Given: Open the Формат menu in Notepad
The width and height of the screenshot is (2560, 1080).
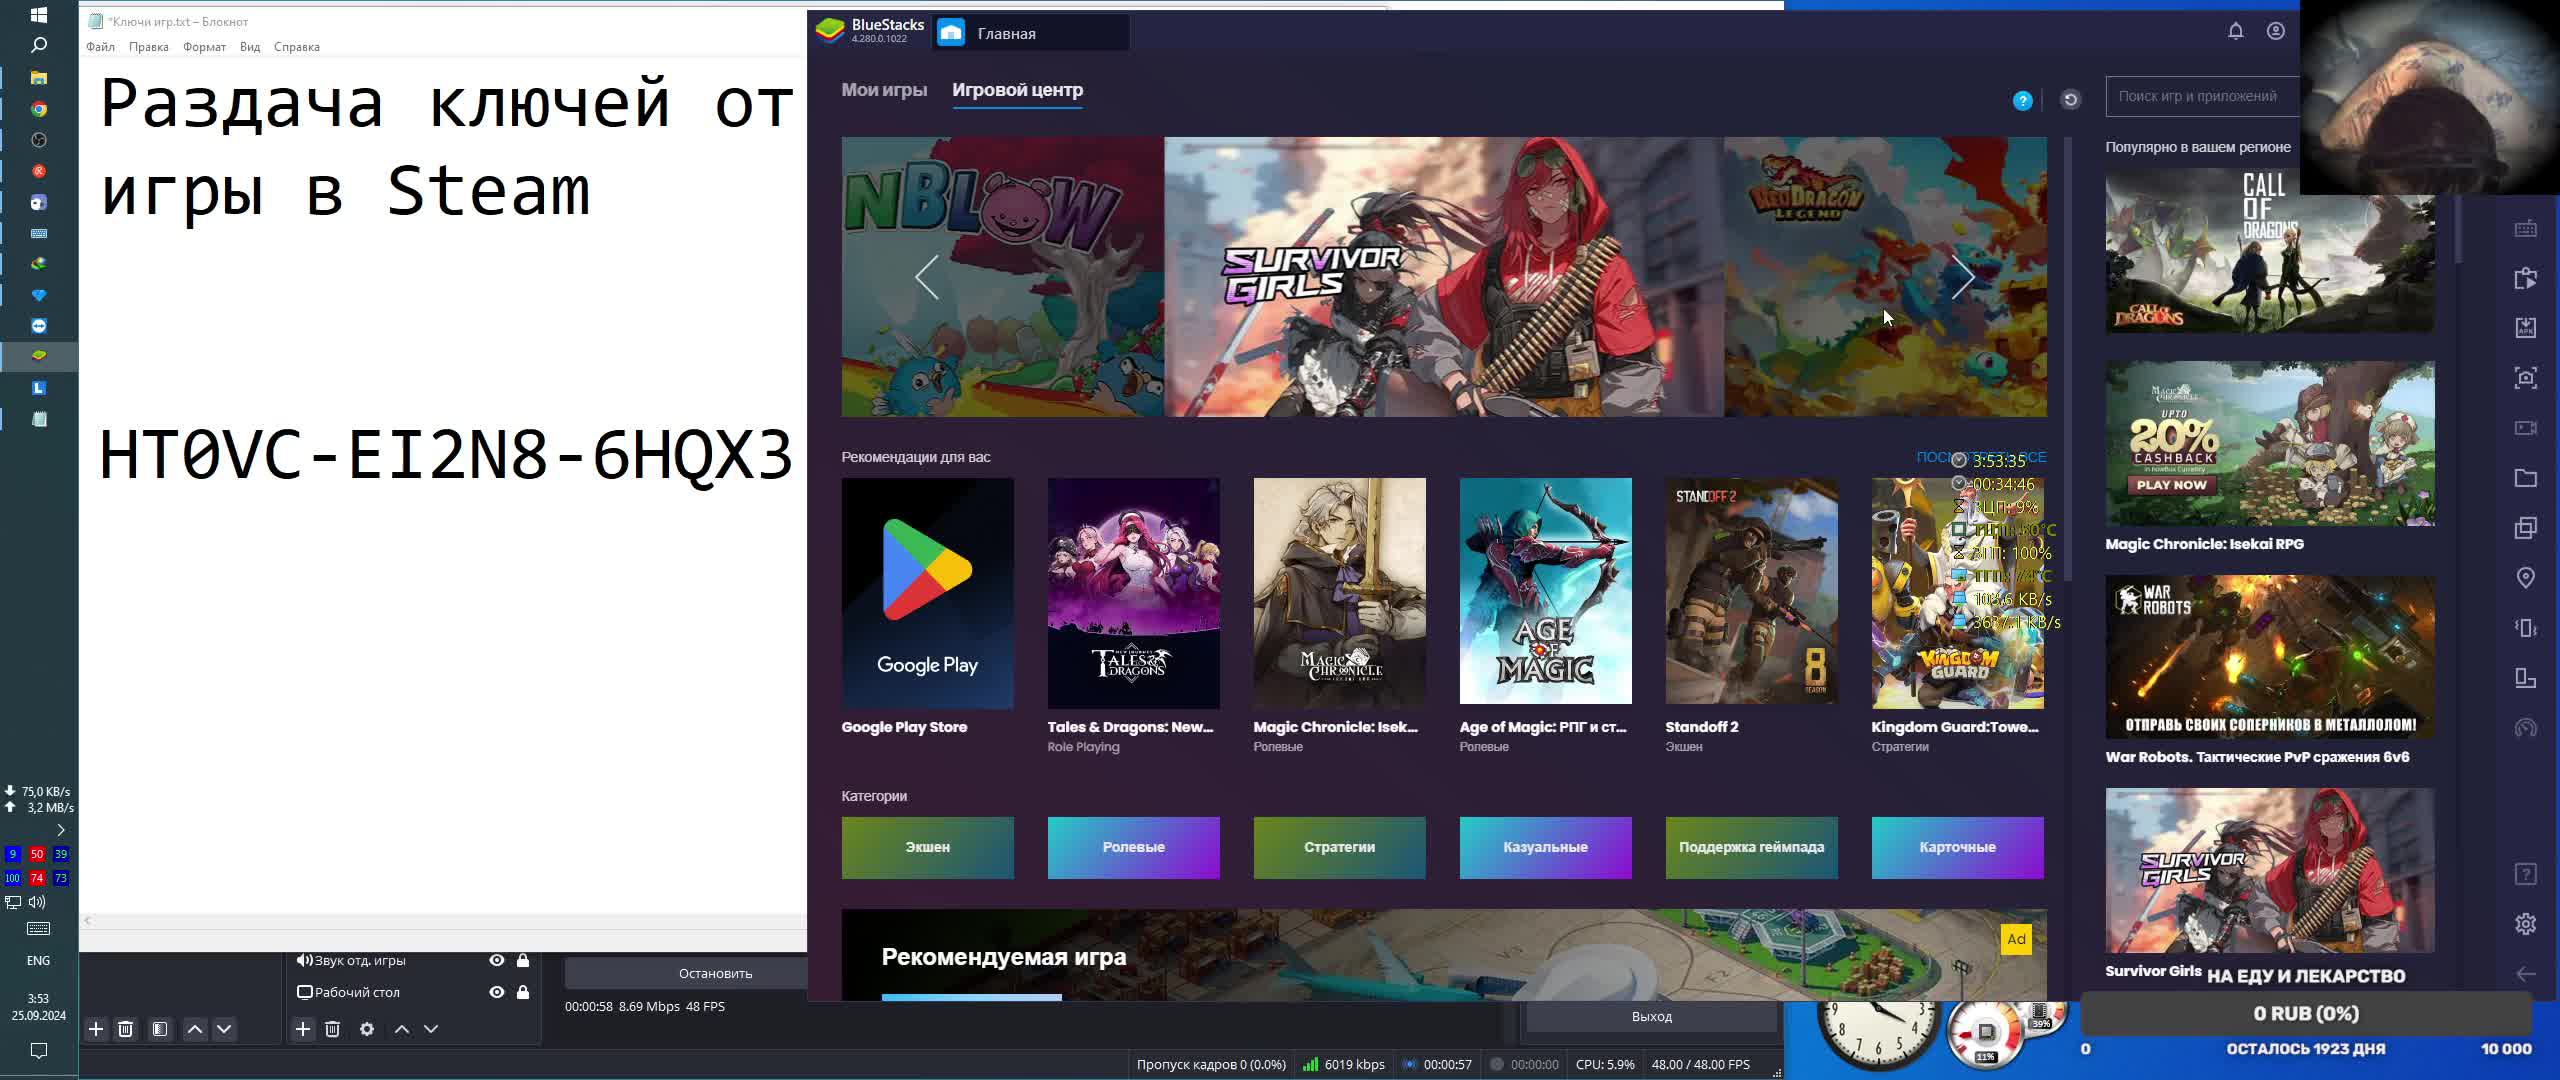Looking at the screenshot, I should [204, 47].
